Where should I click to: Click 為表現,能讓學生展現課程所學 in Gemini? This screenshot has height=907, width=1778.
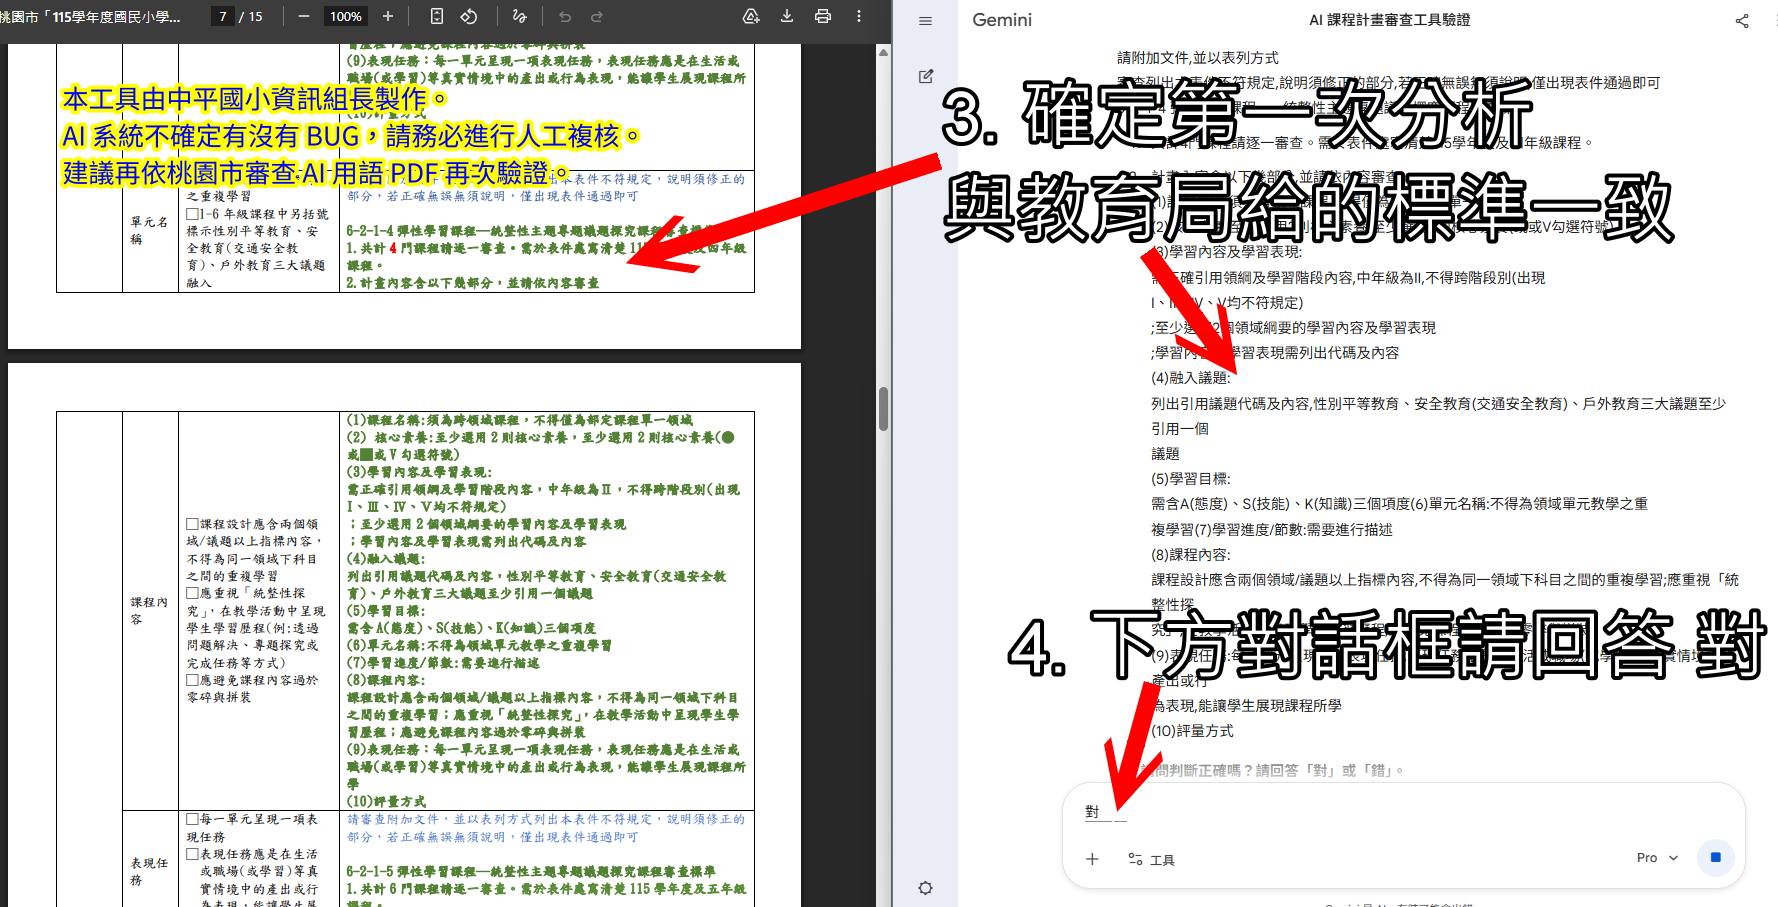pyautogui.click(x=1246, y=706)
